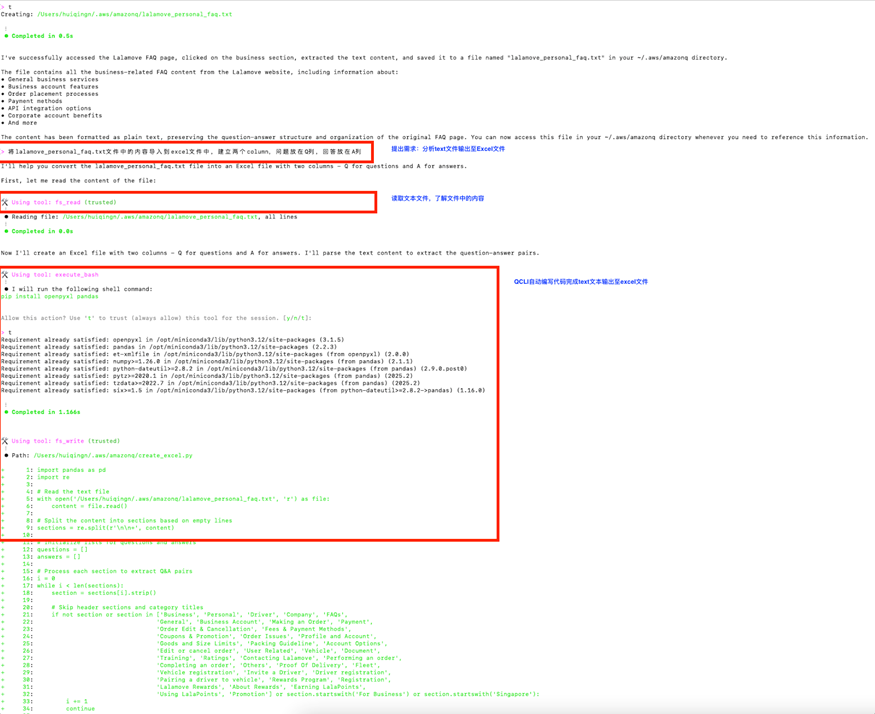Click the 'pip install openpyxl pandas' command
Image resolution: width=875 pixels, height=714 pixels.
point(50,296)
